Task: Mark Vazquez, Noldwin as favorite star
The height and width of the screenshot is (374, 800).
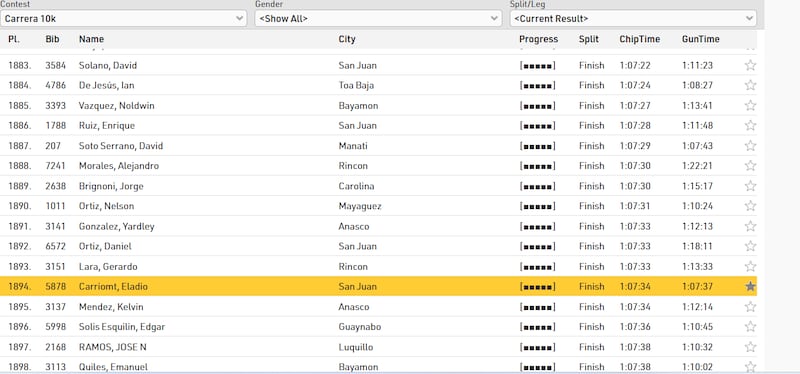Action: 750,106
